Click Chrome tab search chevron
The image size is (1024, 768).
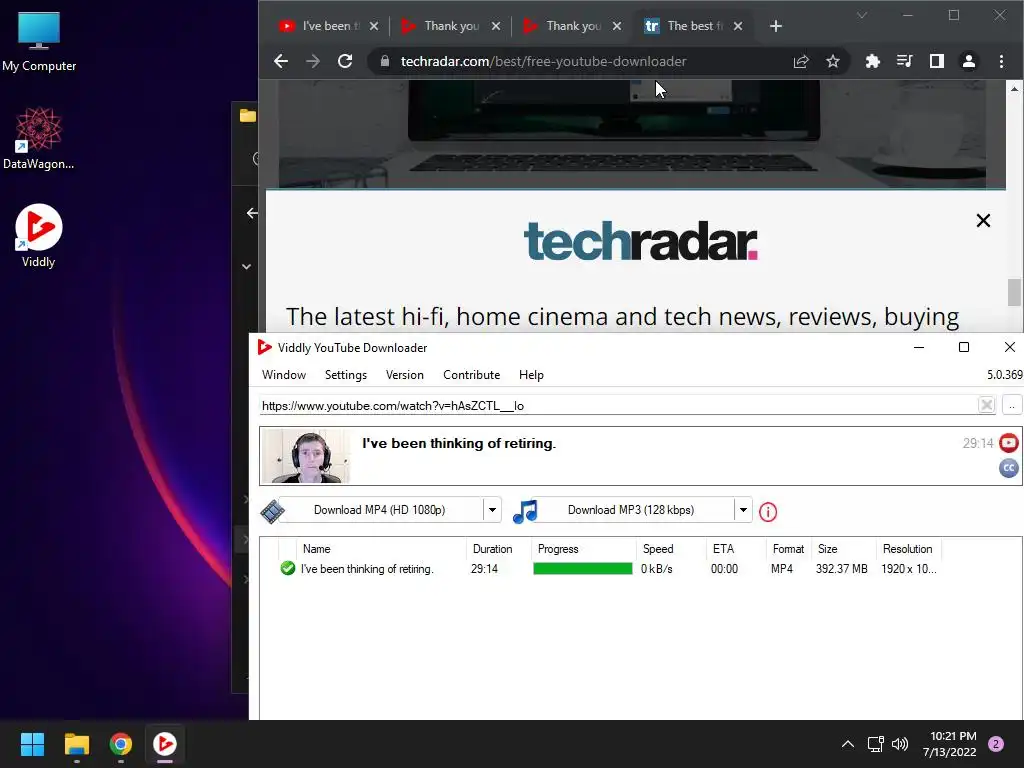pos(862,16)
